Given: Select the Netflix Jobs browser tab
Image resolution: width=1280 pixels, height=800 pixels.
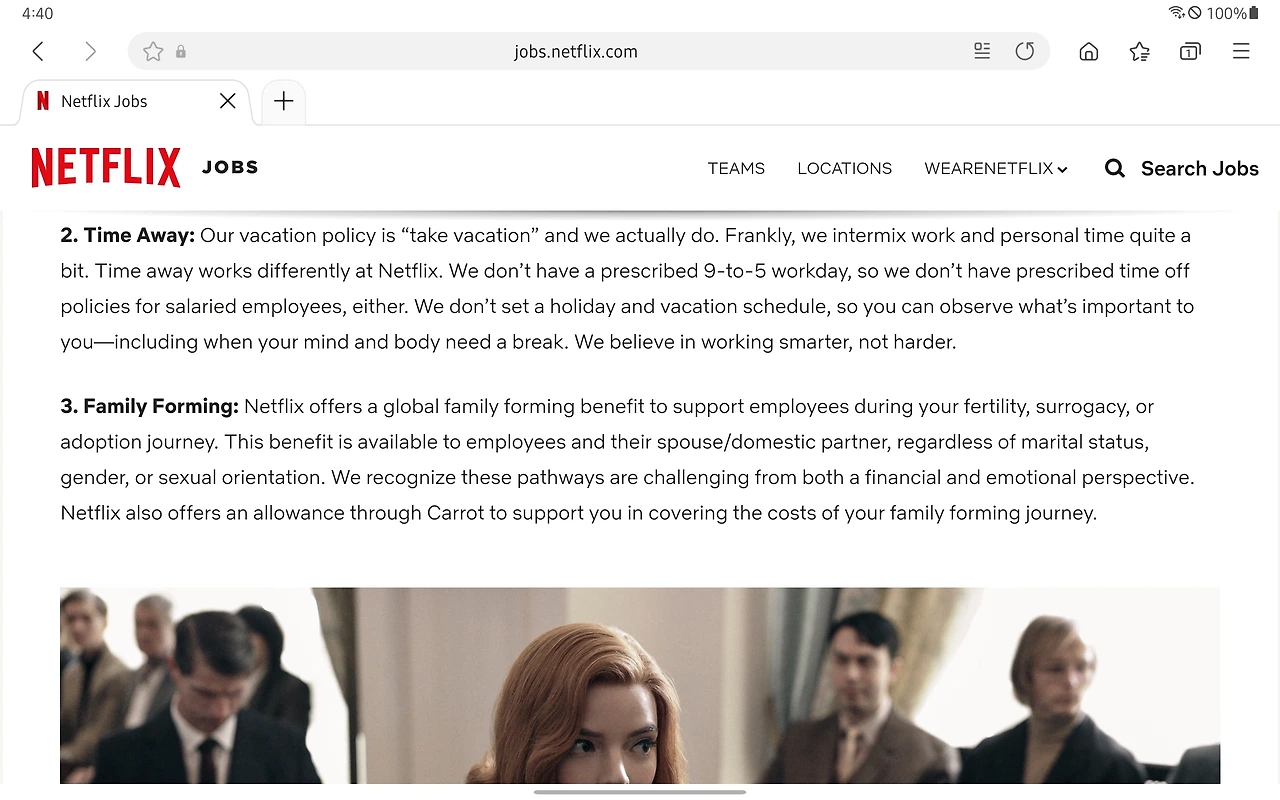Looking at the screenshot, I should tap(136, 101).
